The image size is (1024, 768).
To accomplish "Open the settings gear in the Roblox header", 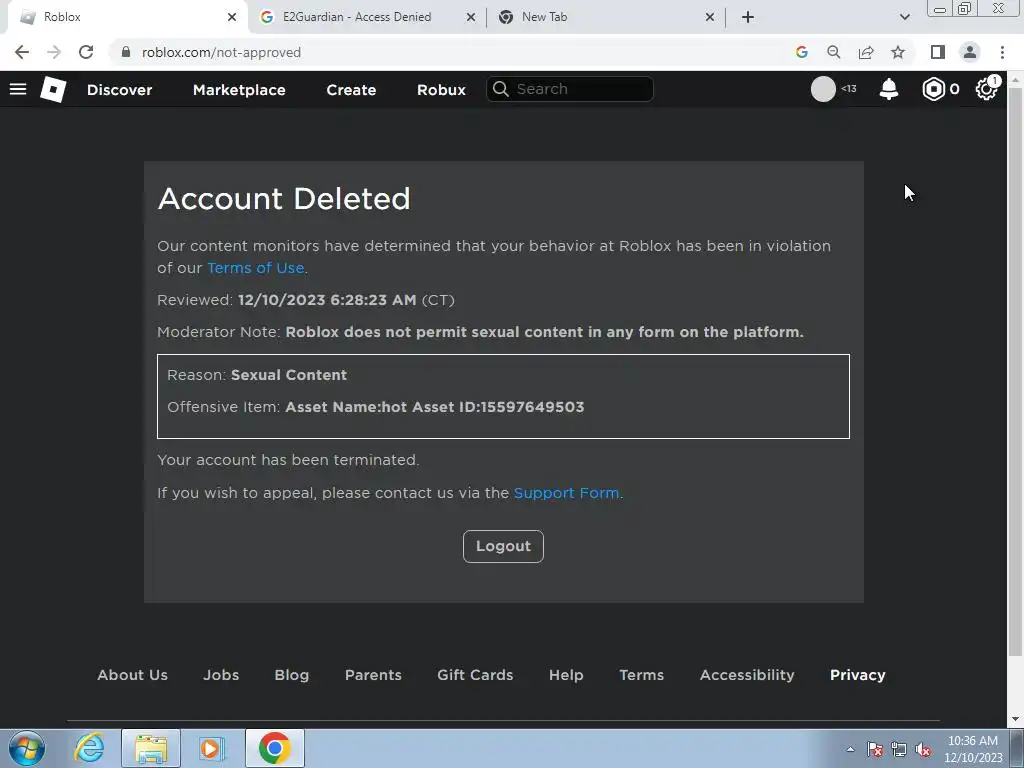I will (x=986, y=89).
